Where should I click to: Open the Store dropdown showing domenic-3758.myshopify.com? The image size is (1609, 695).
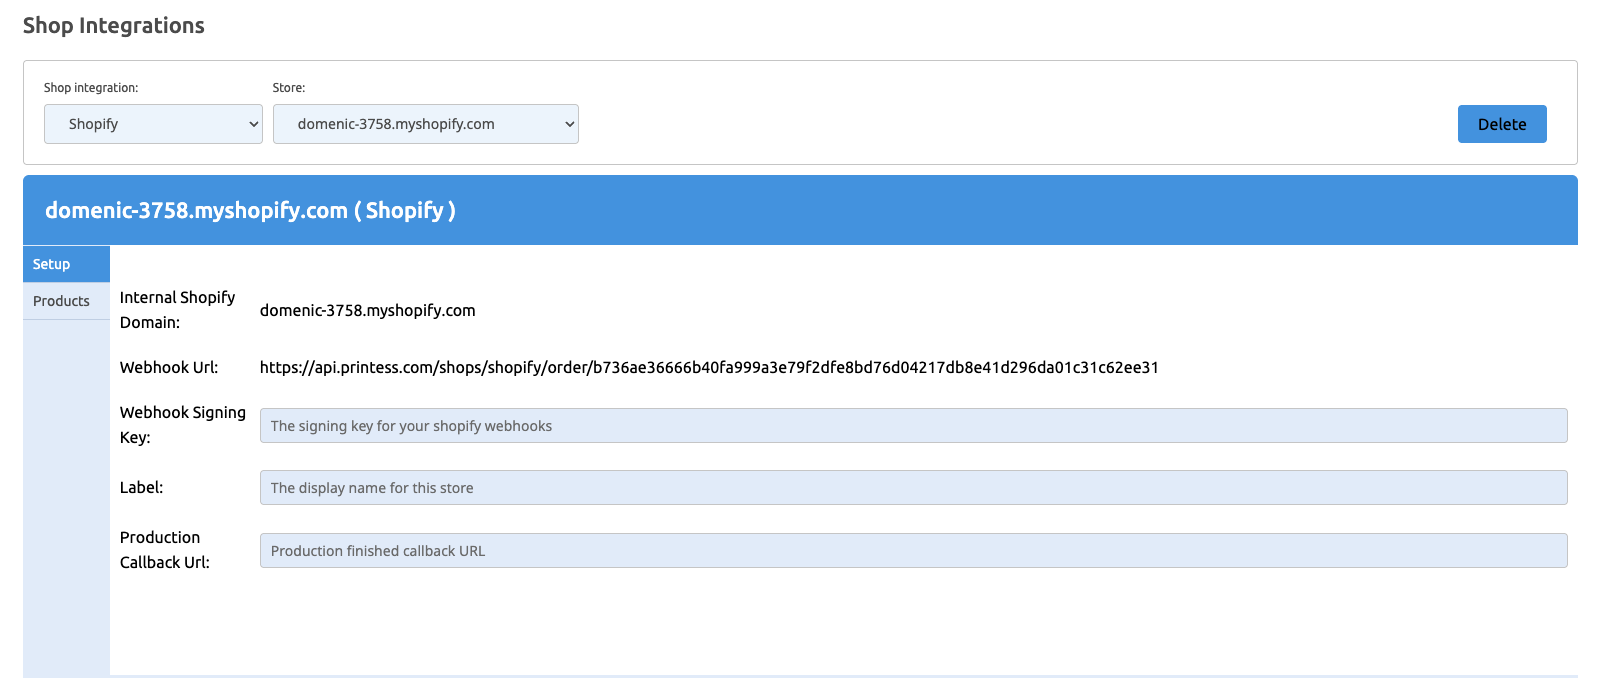[426, 124]
